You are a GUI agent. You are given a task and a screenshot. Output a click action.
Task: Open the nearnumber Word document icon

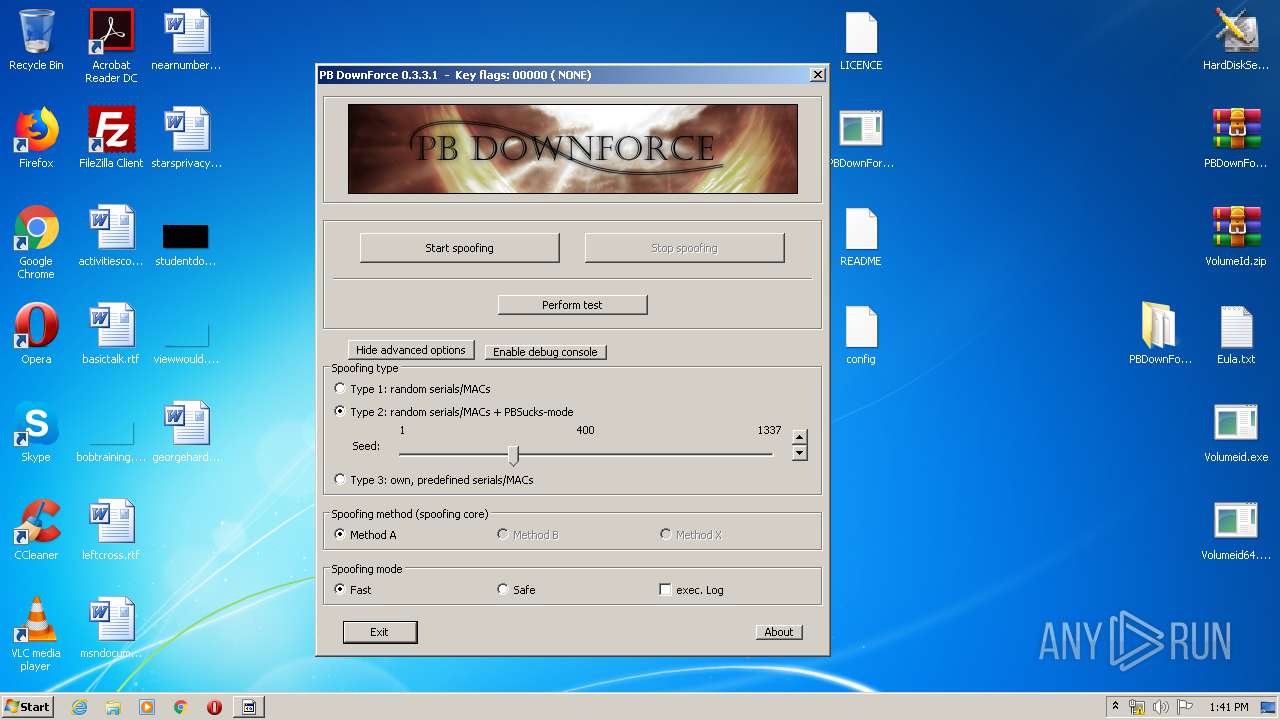tap(186, 40)
